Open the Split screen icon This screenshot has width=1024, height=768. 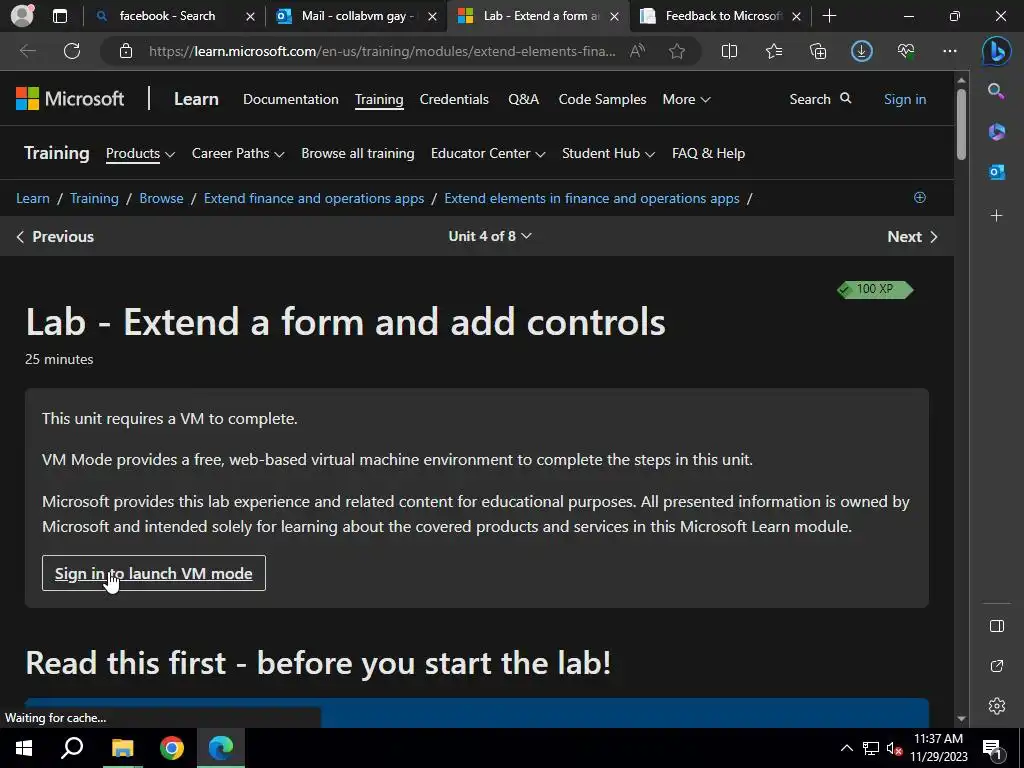click(x=729, y=51)
